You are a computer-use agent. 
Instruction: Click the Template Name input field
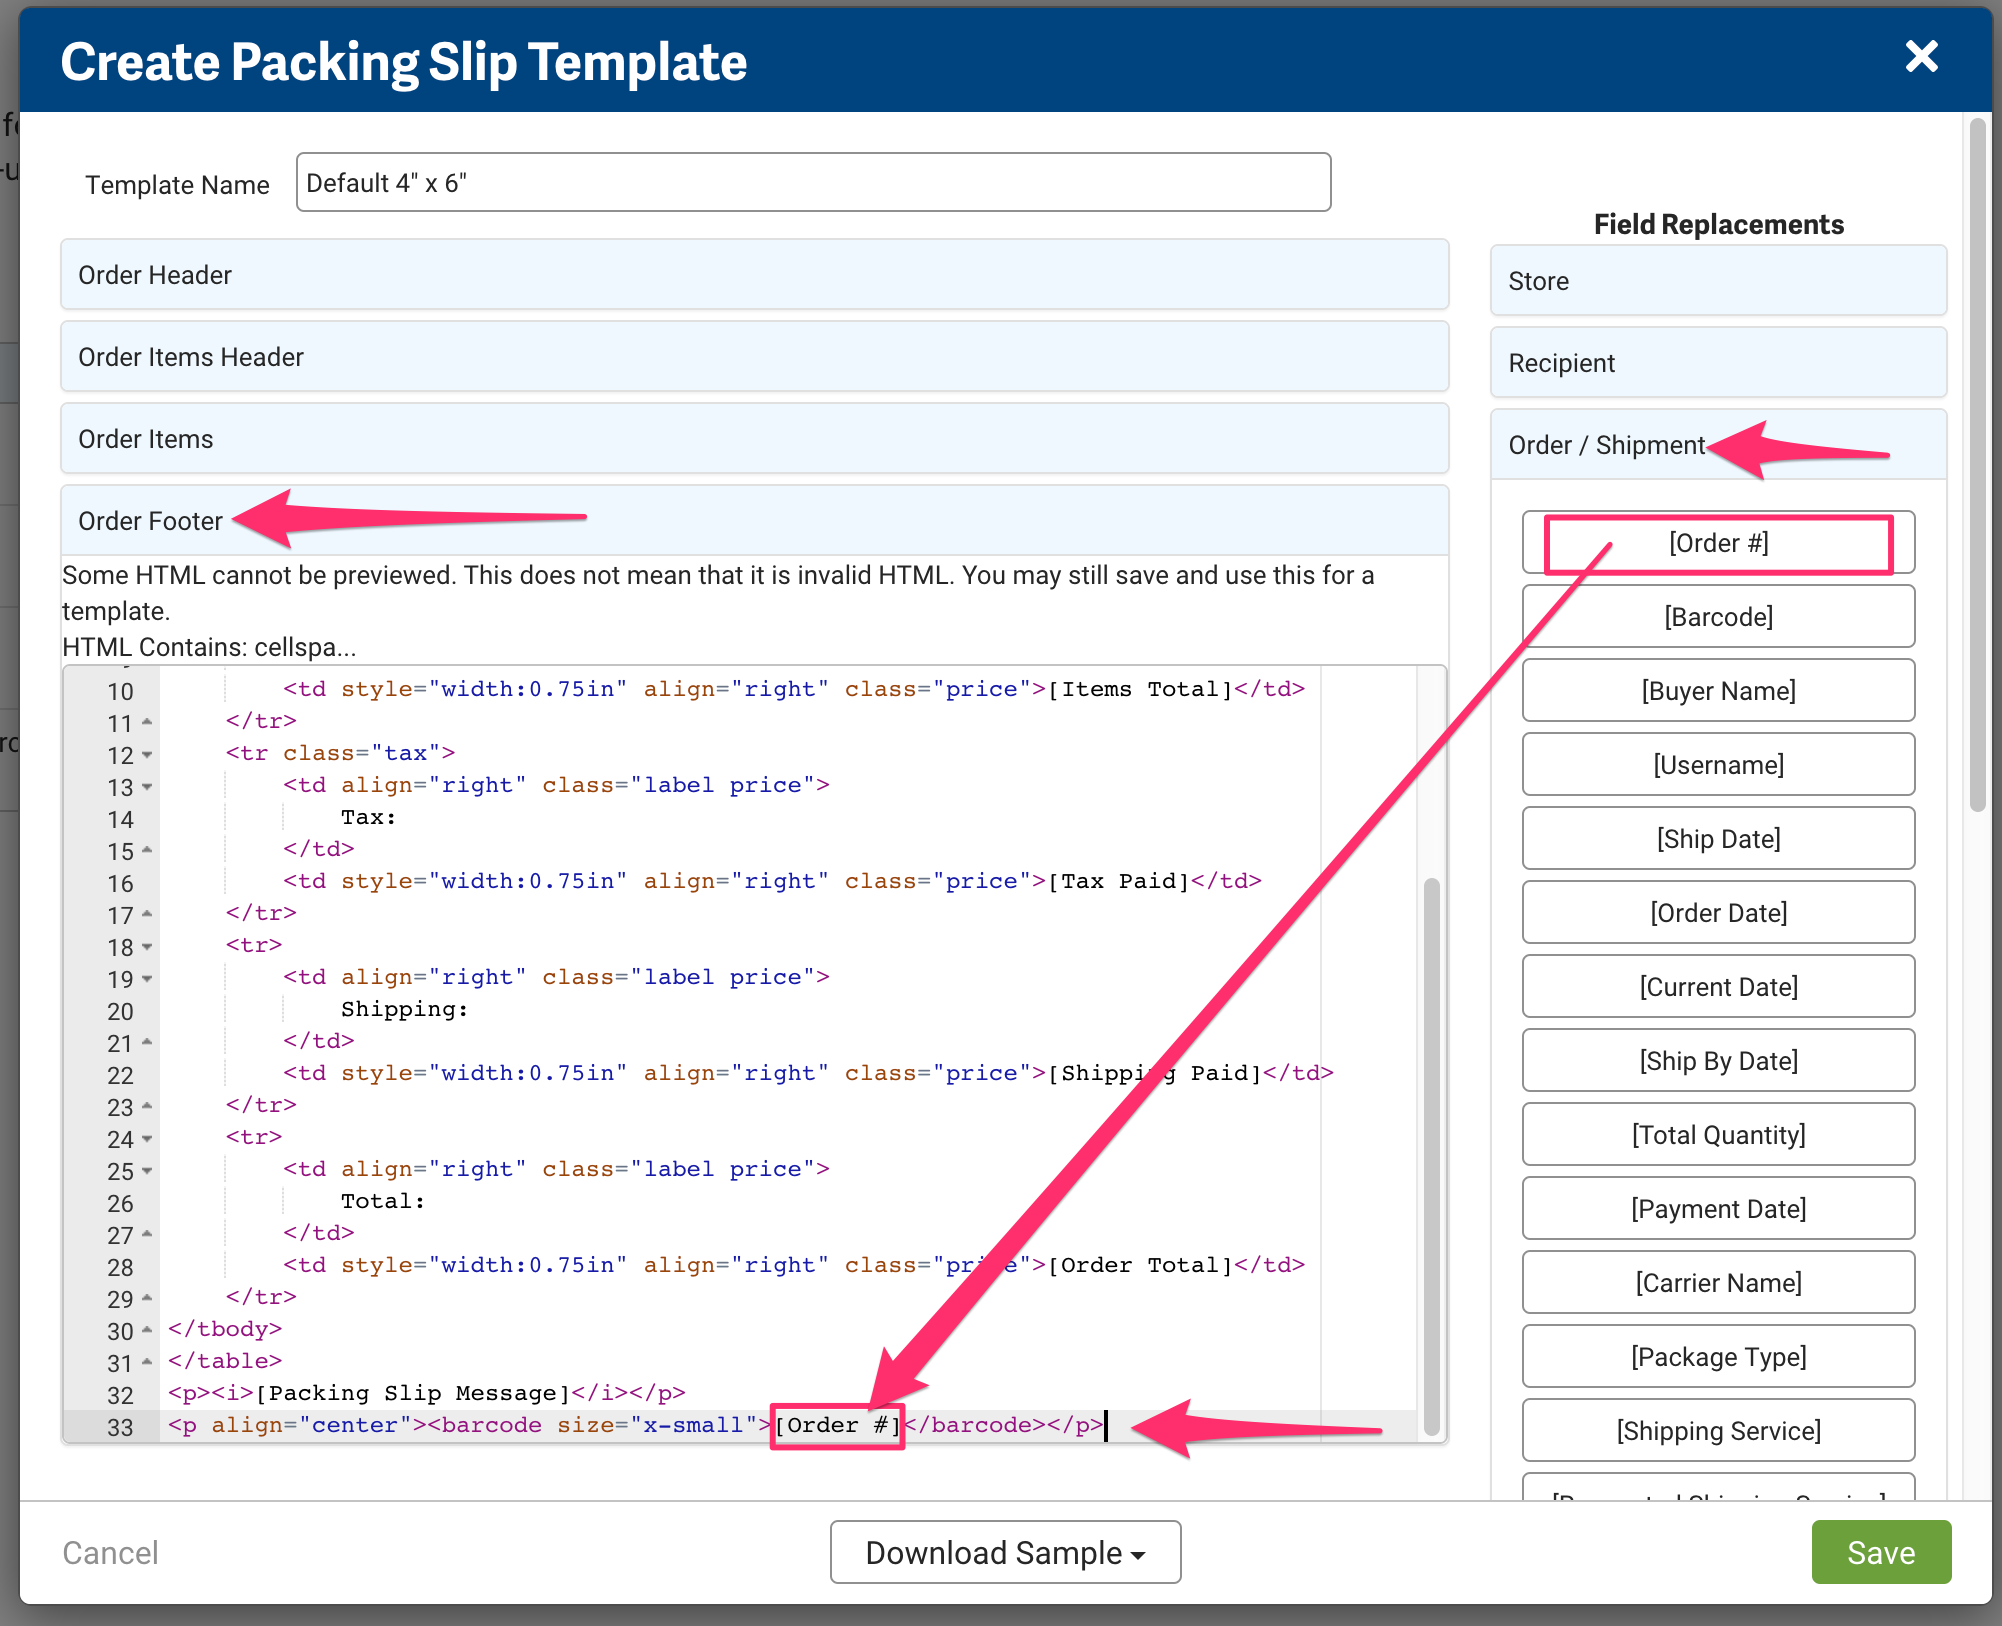coord(812,183)
